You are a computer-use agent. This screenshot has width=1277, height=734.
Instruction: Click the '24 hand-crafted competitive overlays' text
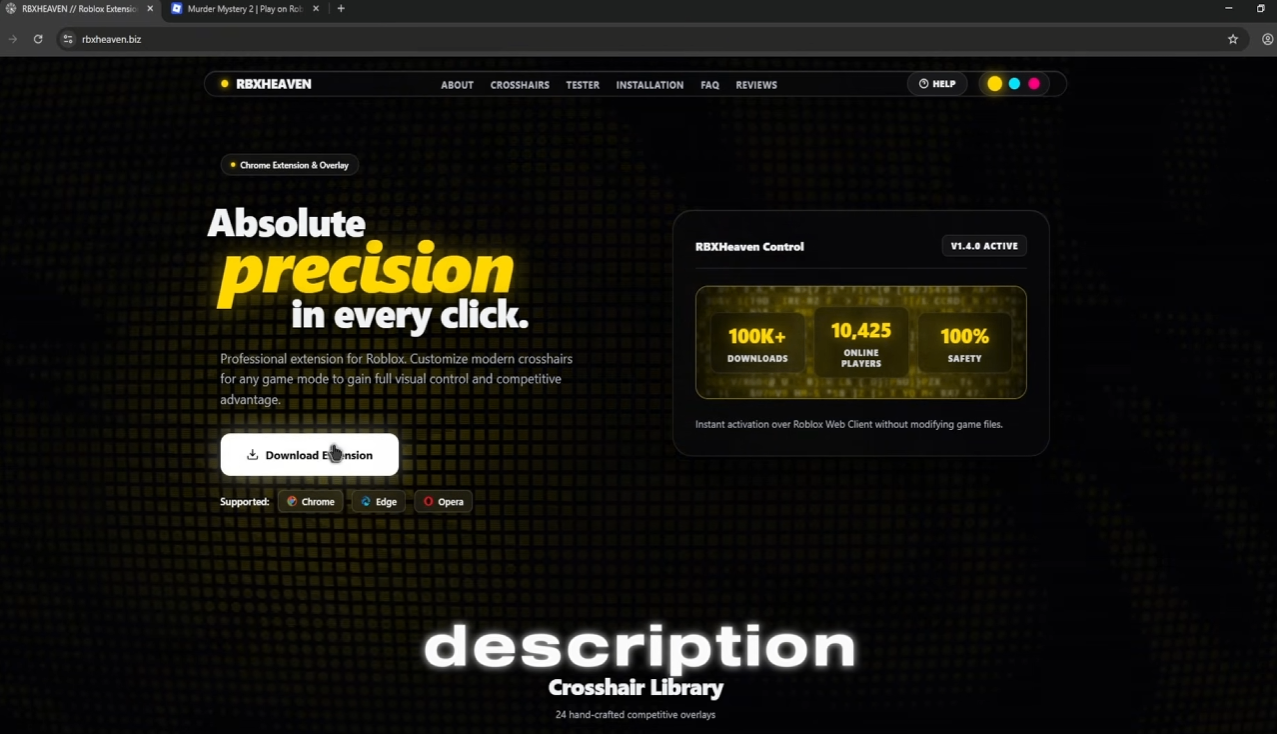(x=636, y=715)
